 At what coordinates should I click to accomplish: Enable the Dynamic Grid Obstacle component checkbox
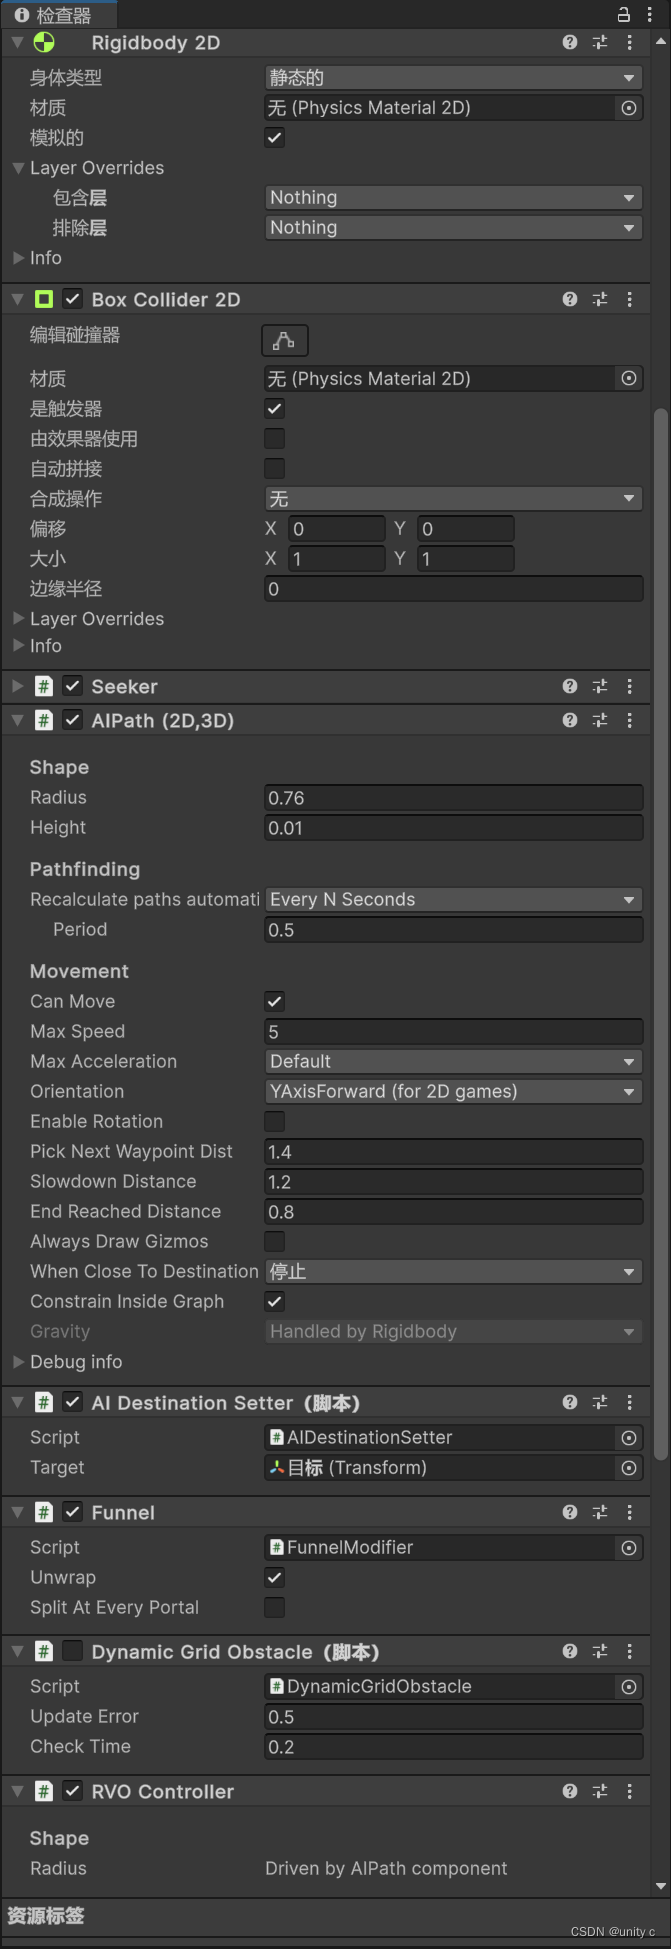click(x=73, y=1651)
